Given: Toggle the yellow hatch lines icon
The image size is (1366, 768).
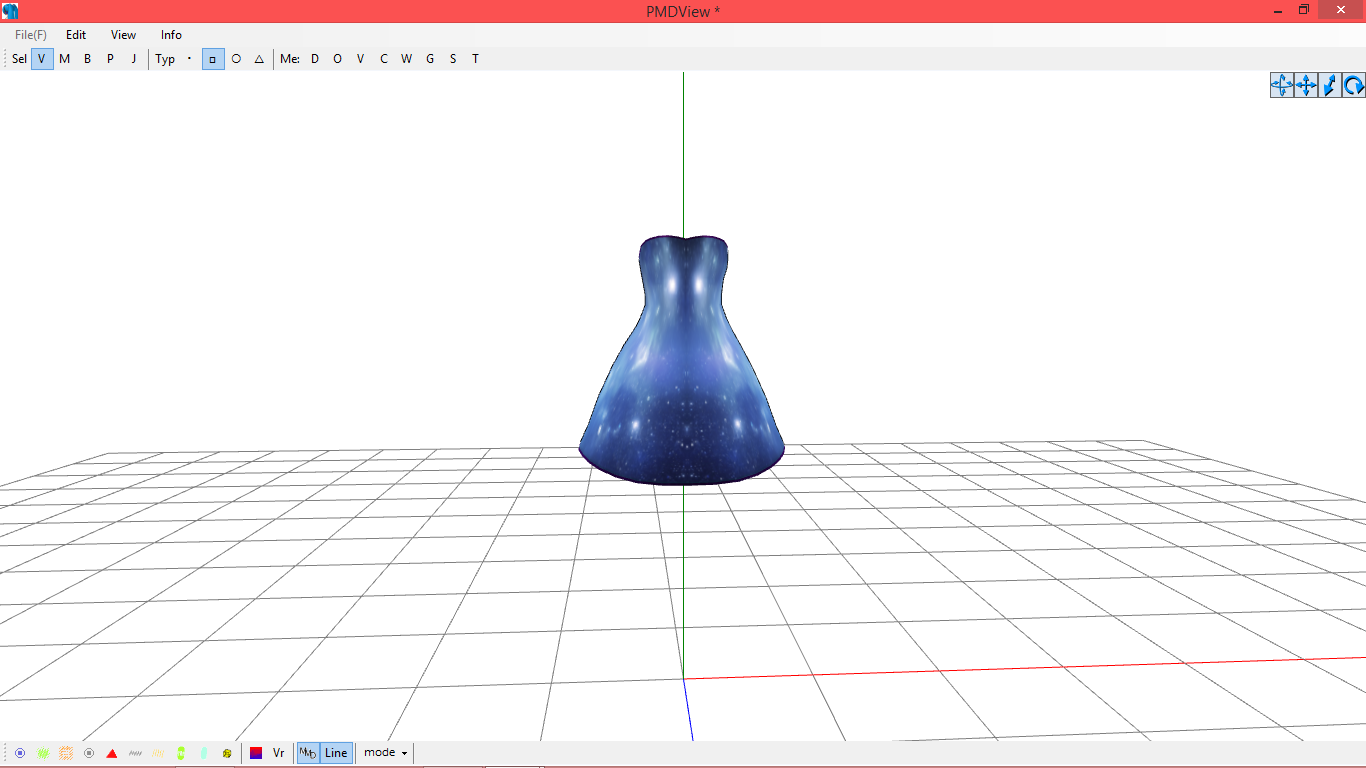Looking at the screenshot, I should point(158,753).
